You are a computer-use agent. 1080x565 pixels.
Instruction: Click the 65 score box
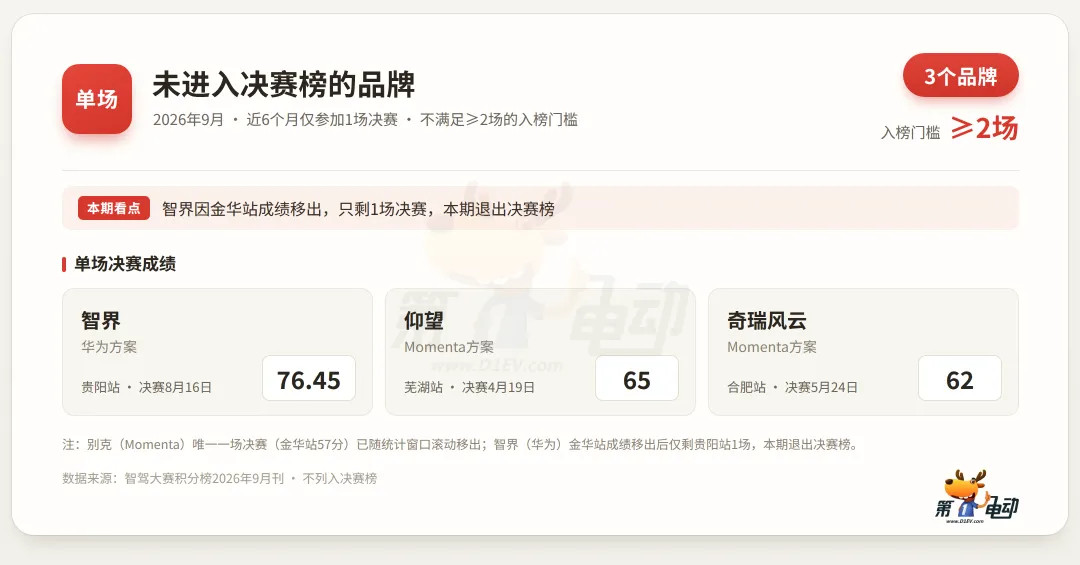pos(637,378)
